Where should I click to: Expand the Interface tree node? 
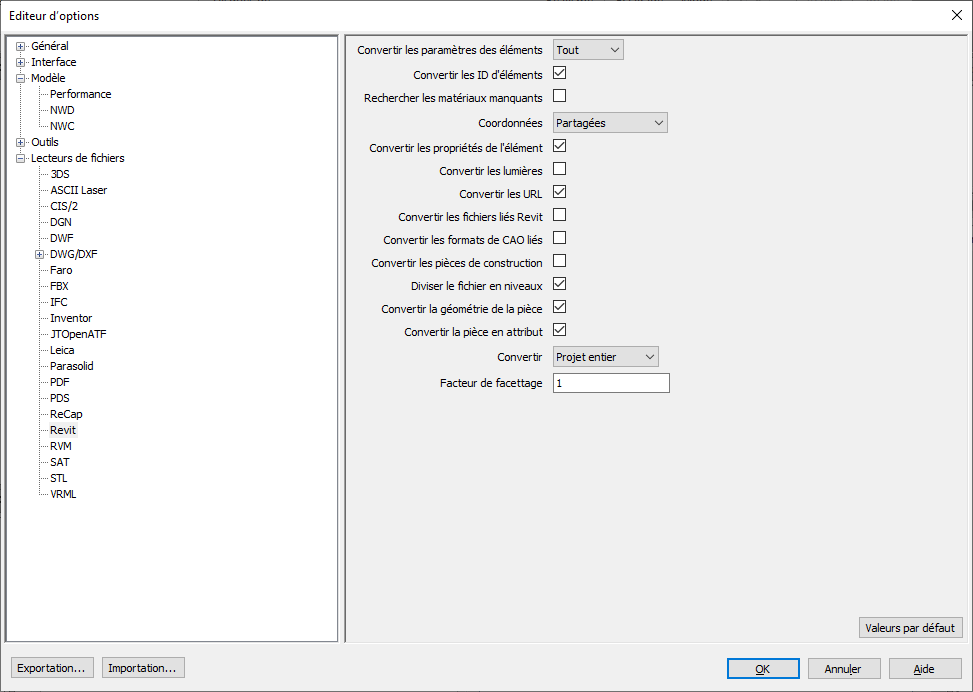pos(20,62)
